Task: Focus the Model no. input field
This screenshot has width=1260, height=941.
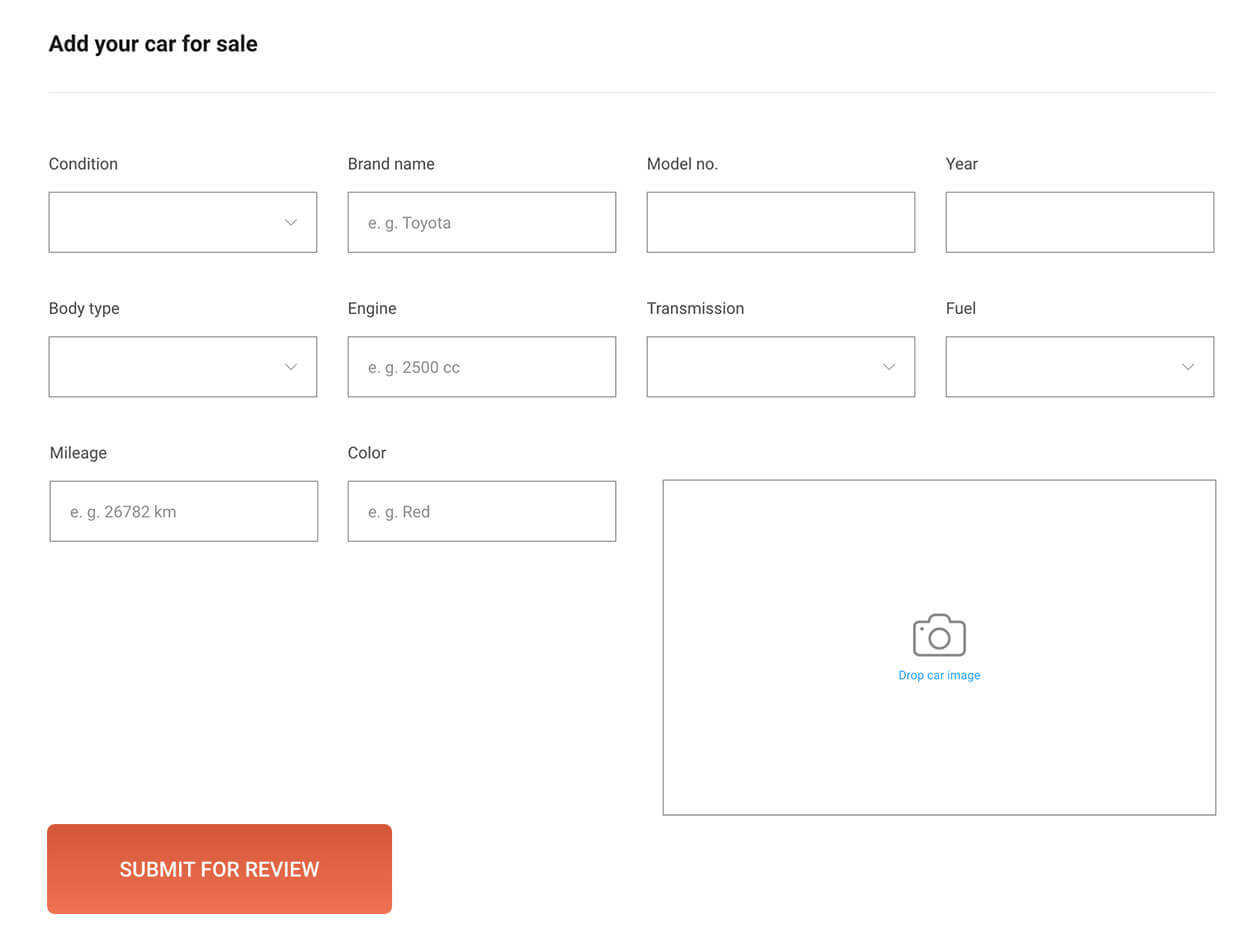Action: click(x=781, y=222)
